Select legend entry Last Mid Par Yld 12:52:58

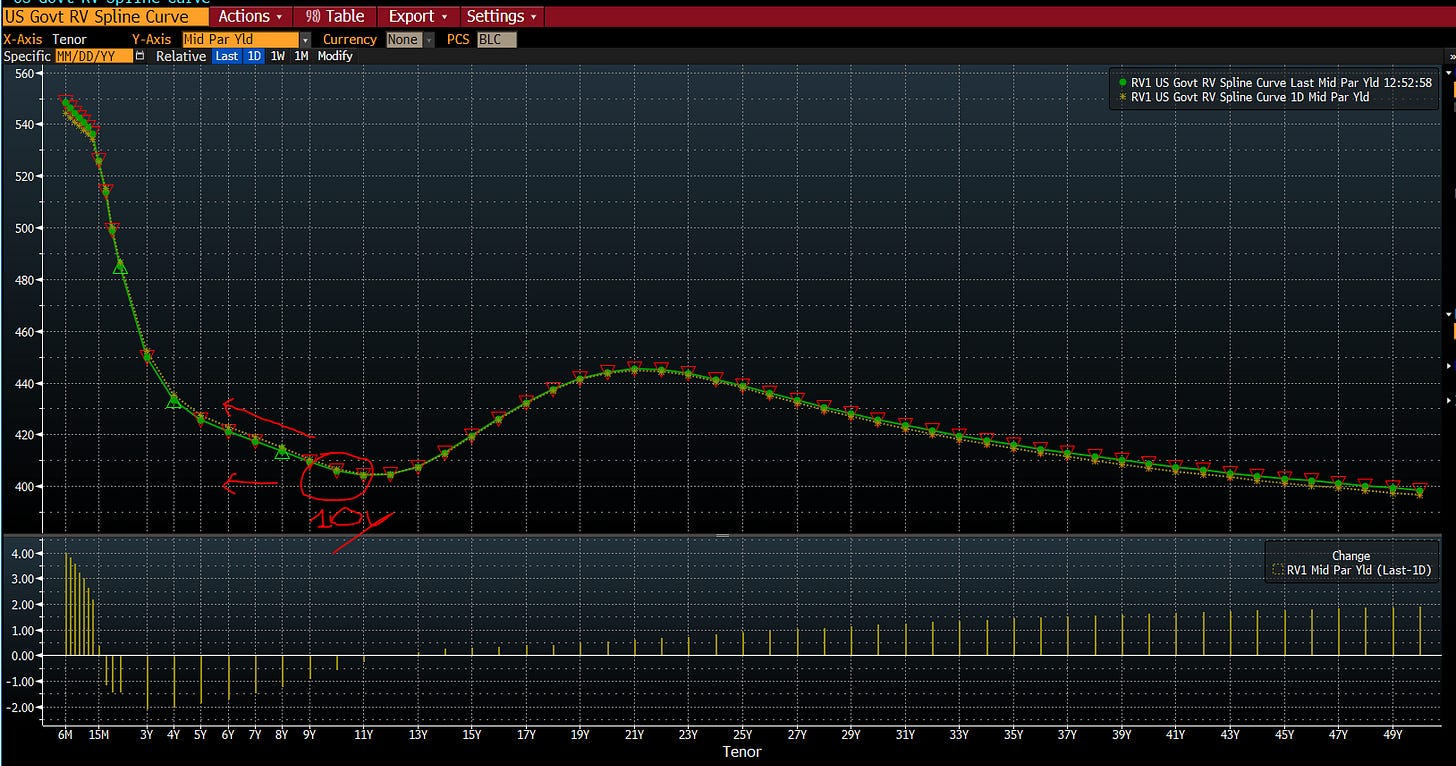(x=1283, y=83)
